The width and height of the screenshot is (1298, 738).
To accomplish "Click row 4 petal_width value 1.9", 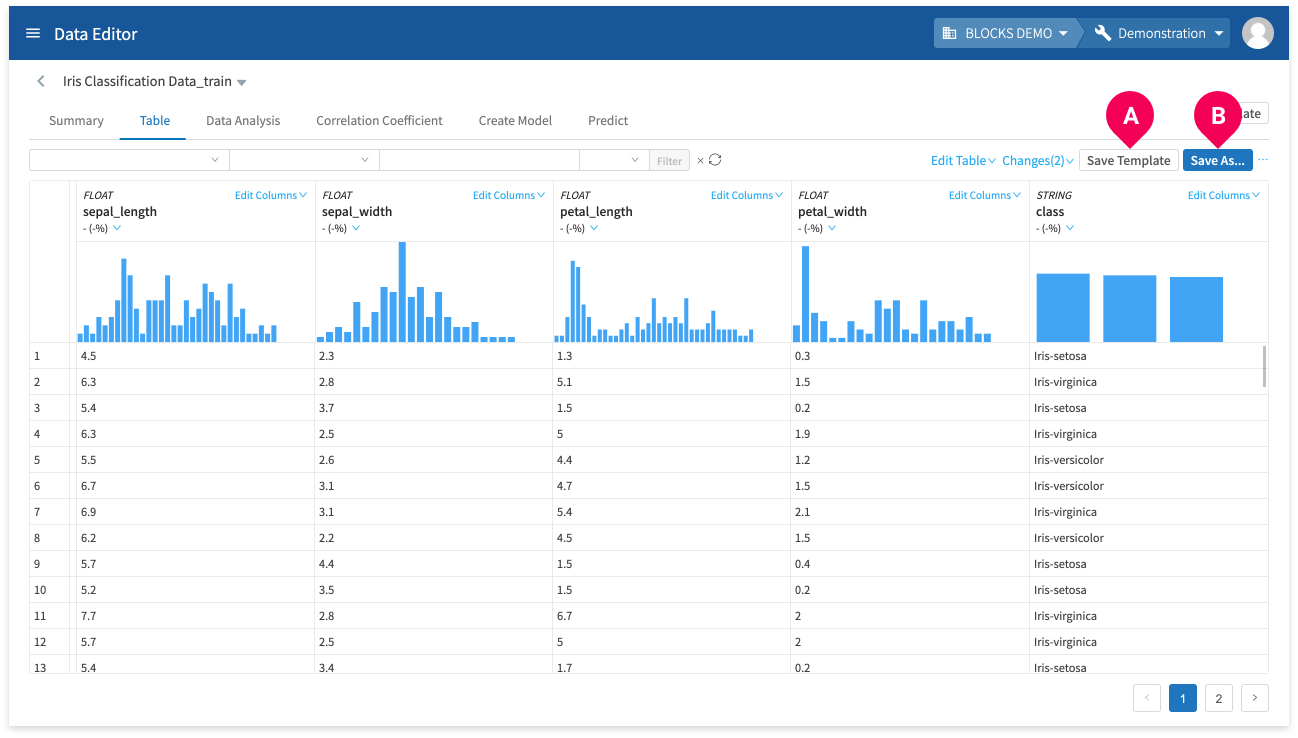I will (910, 434).
